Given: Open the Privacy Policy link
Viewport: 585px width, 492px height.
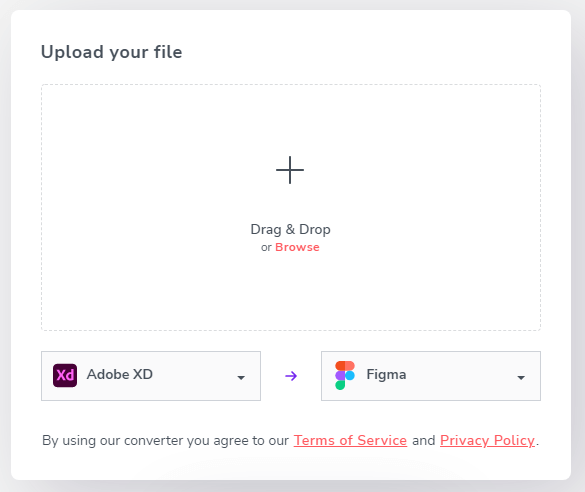Looking at the screenshot, I should tap(488, 441).
